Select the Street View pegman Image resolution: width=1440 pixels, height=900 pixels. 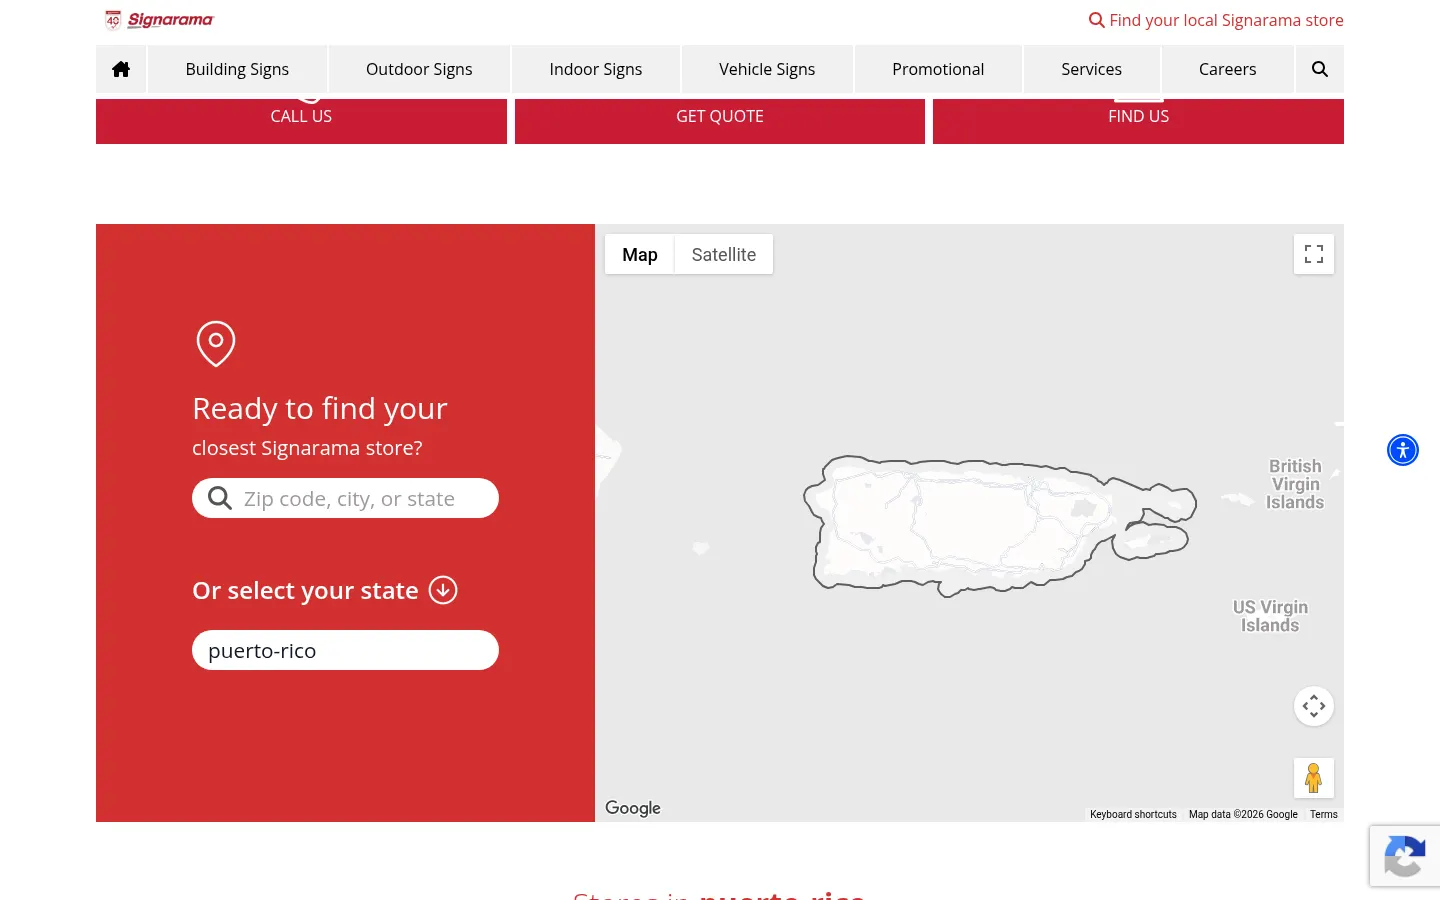[1314, 778]
